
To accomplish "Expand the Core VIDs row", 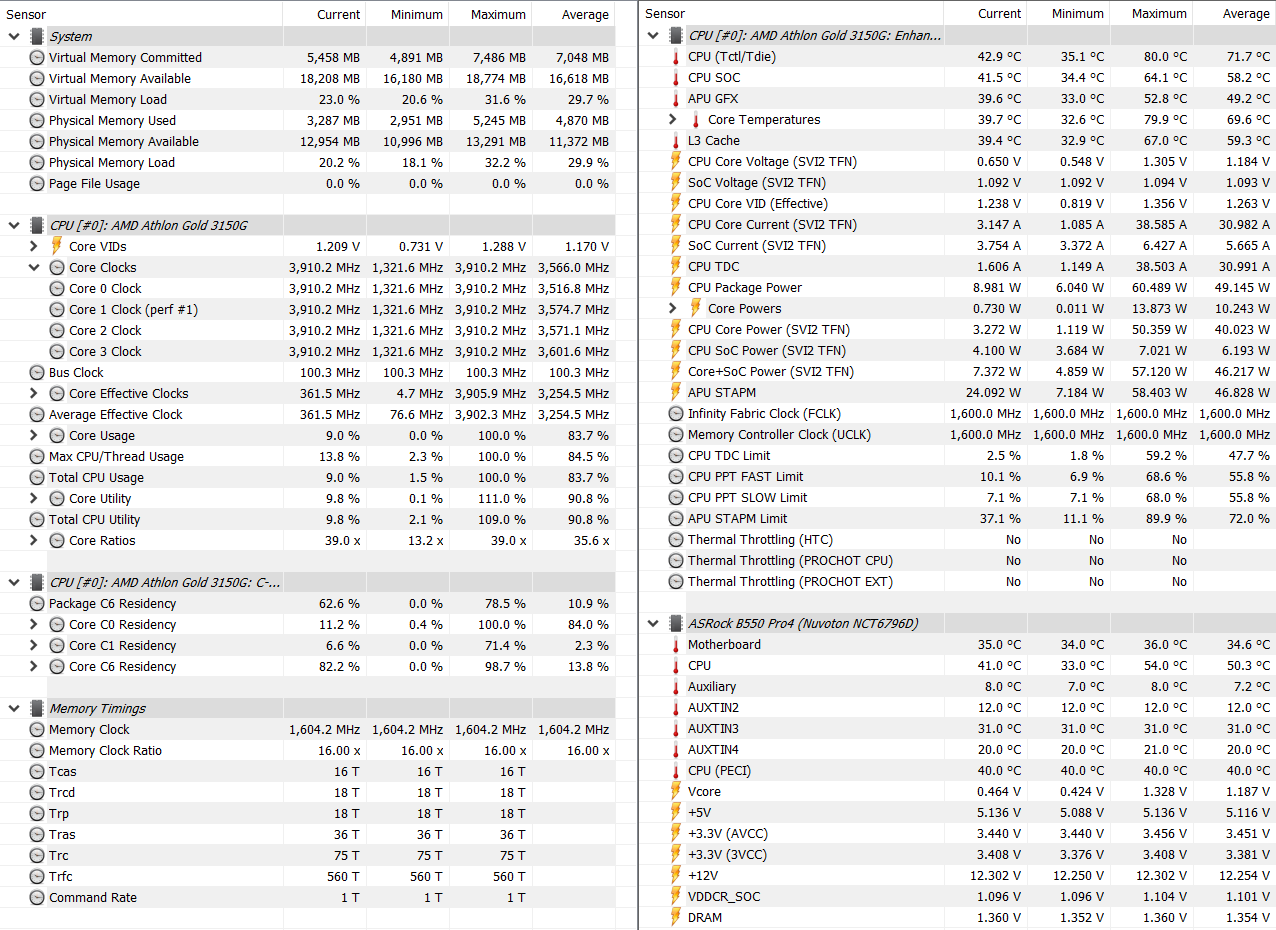I will pos(34,247).
